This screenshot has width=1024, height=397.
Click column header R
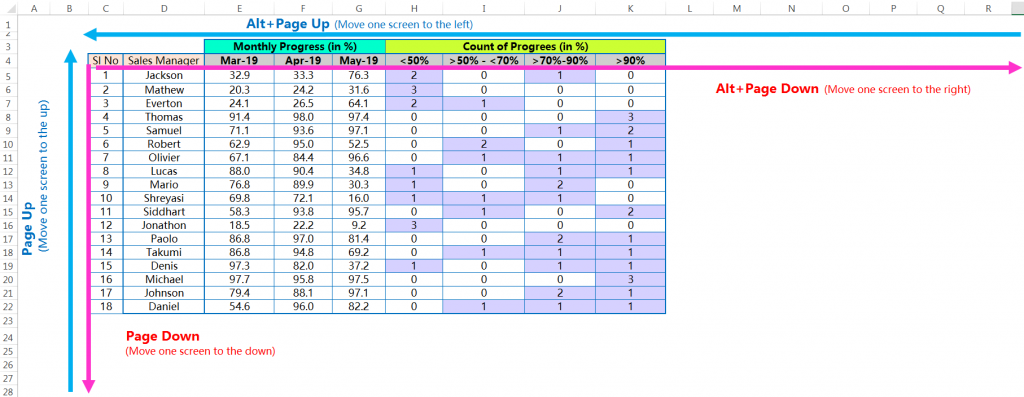coord(988,8)
